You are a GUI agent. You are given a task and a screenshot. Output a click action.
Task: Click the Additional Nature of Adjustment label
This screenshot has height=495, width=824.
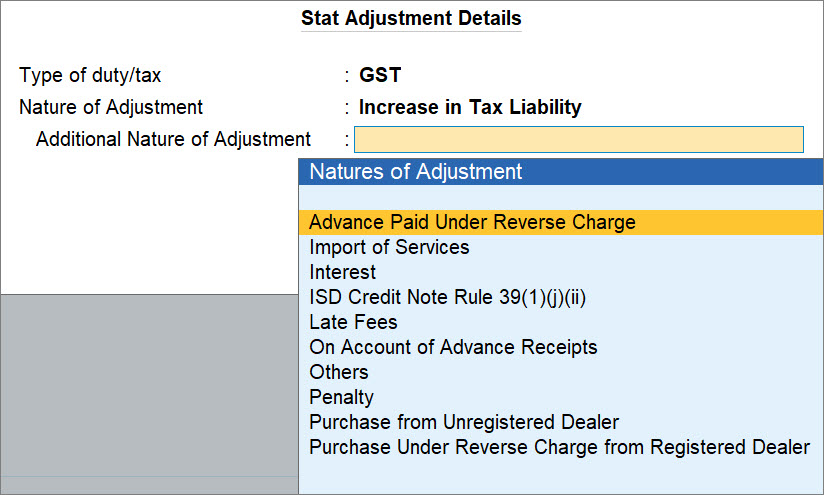coord(173,139)
